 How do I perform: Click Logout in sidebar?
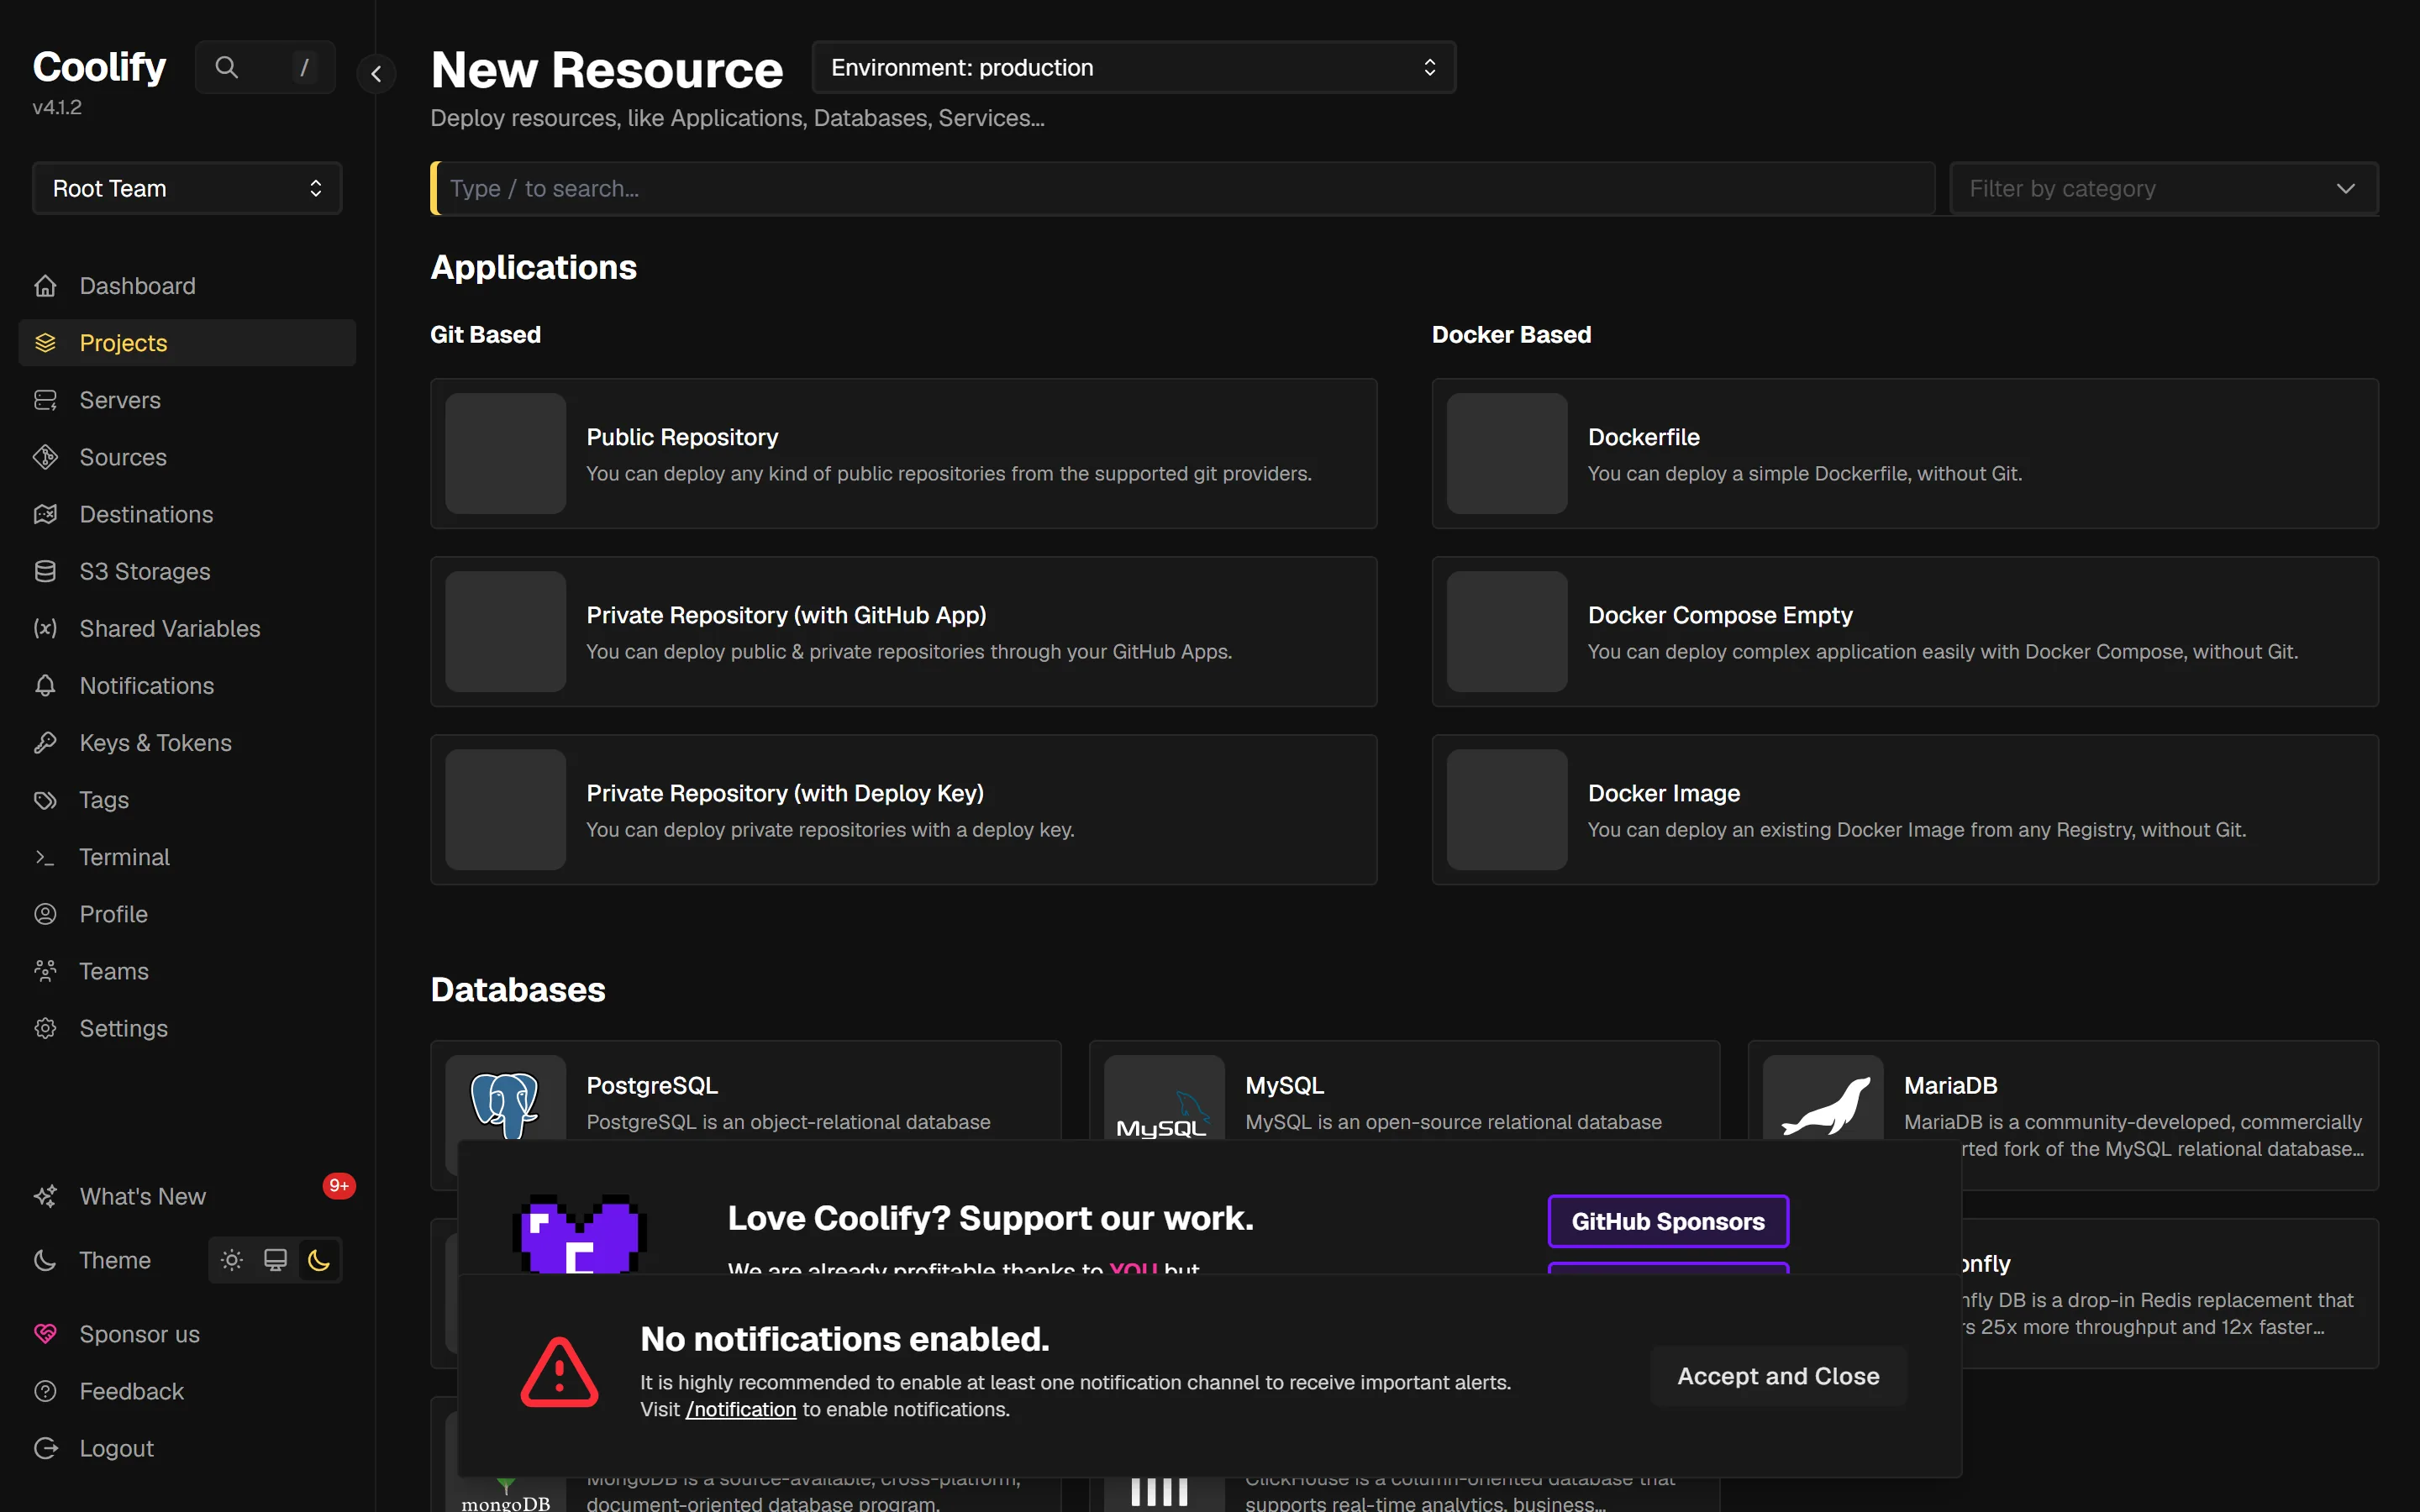[187, 1448]
